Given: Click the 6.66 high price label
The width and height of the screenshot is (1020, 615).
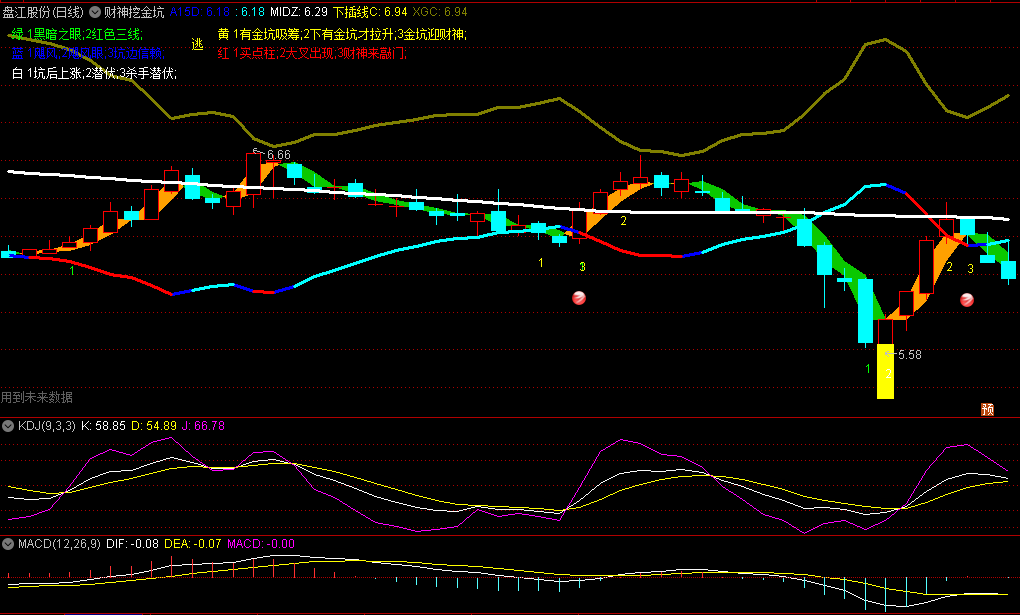Looking at the screenshot, I should tap(278, 155).
